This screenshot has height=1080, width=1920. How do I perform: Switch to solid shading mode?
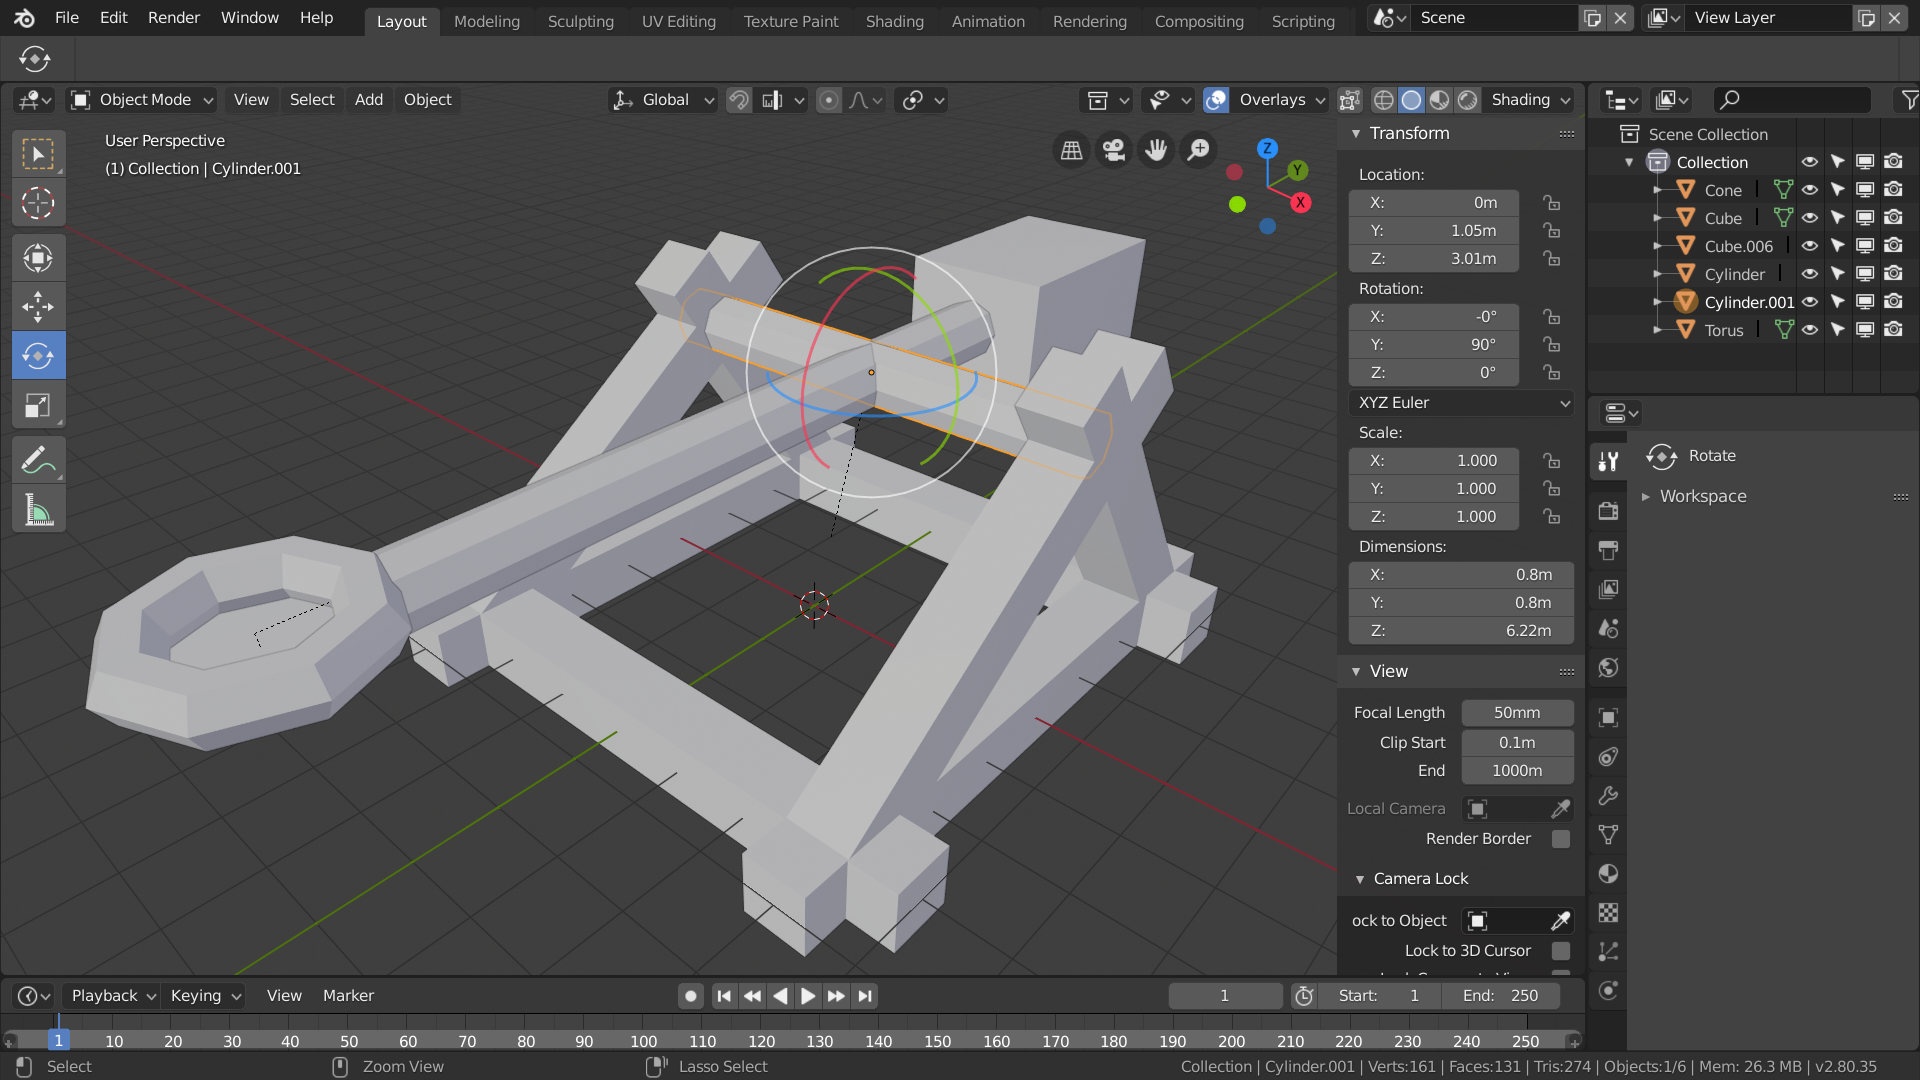click(1412, 100)
